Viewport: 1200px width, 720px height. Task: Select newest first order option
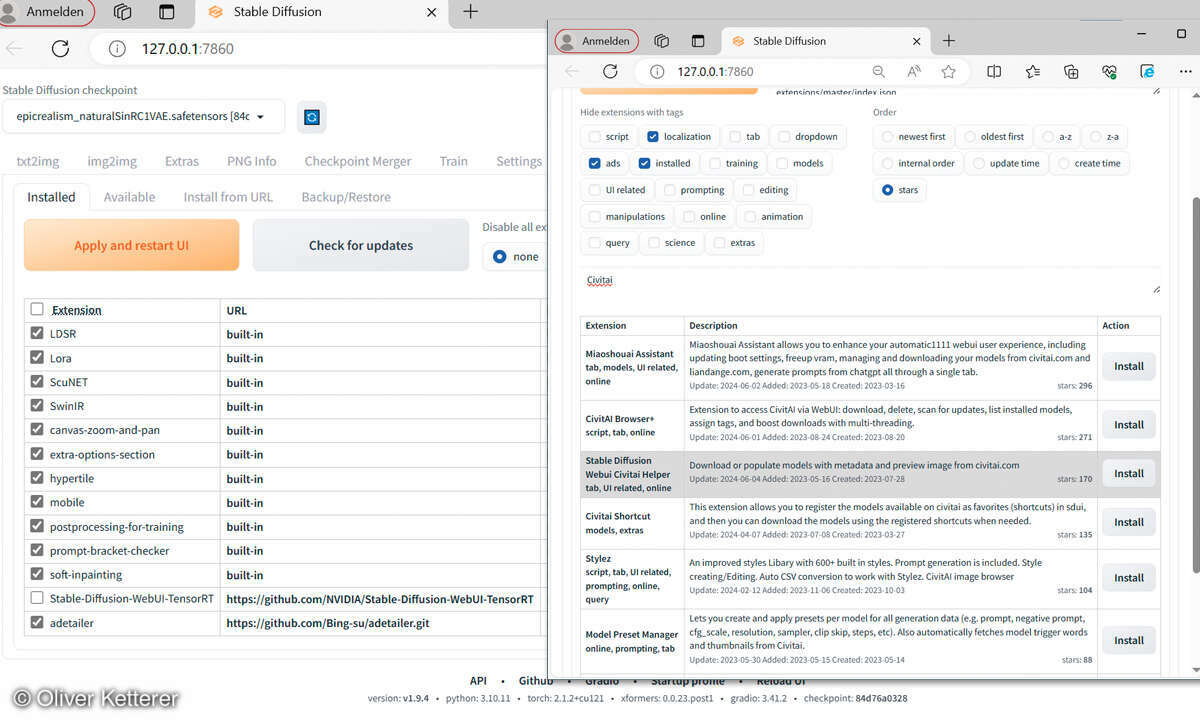(887, 137)
